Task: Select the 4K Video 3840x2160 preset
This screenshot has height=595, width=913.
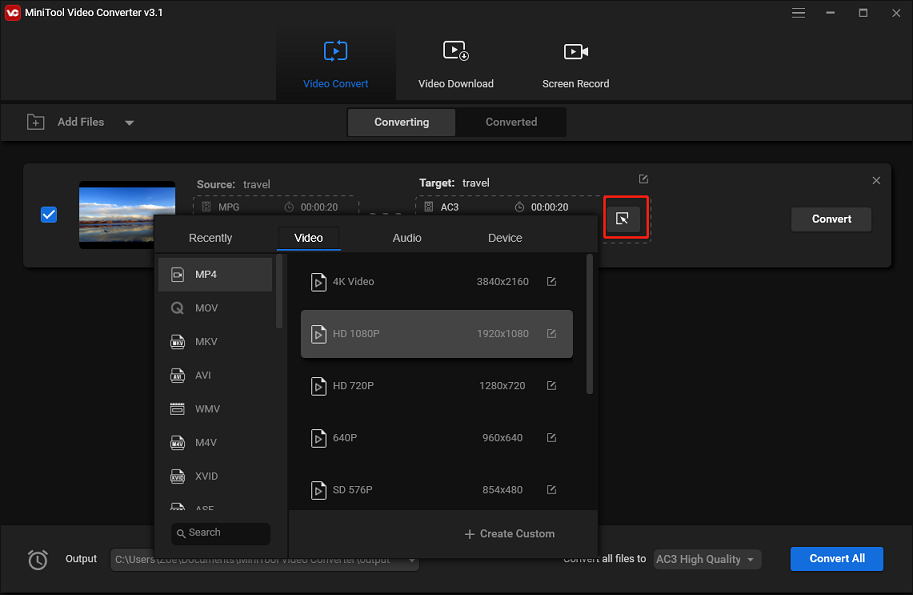Action: coord(437,282)
